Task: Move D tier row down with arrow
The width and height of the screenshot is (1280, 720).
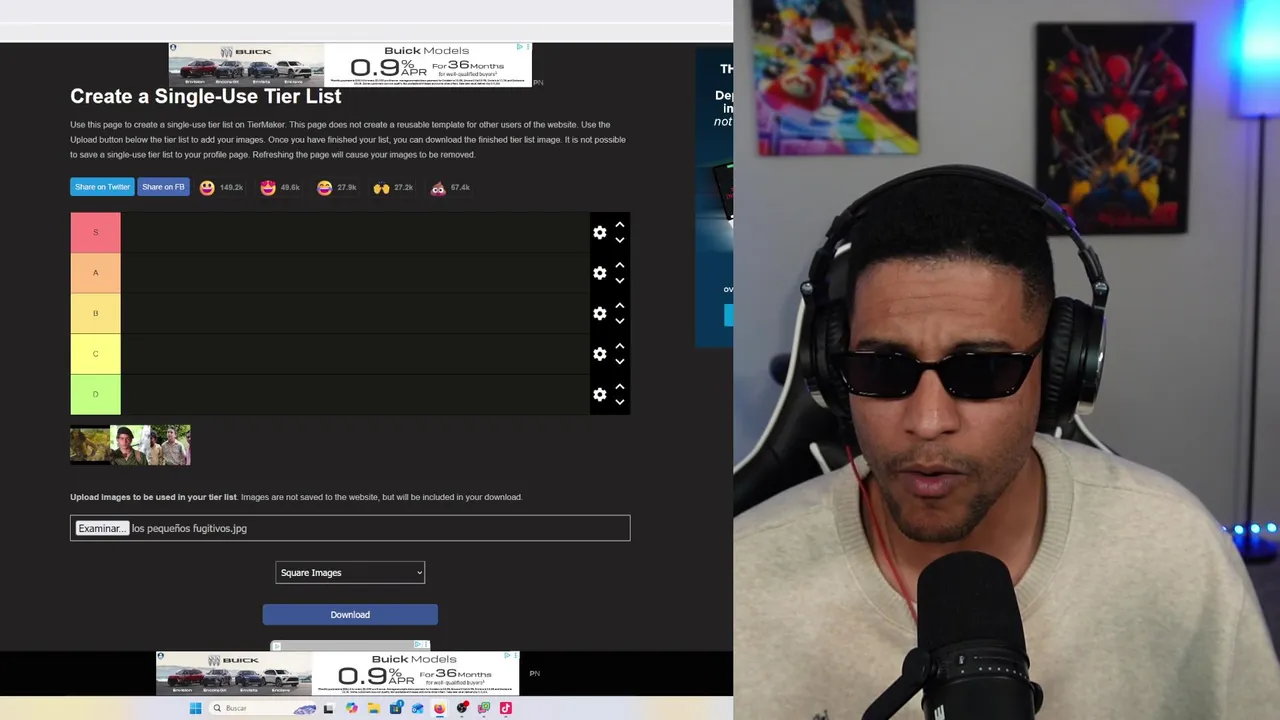Action: (x=620, y=402)
